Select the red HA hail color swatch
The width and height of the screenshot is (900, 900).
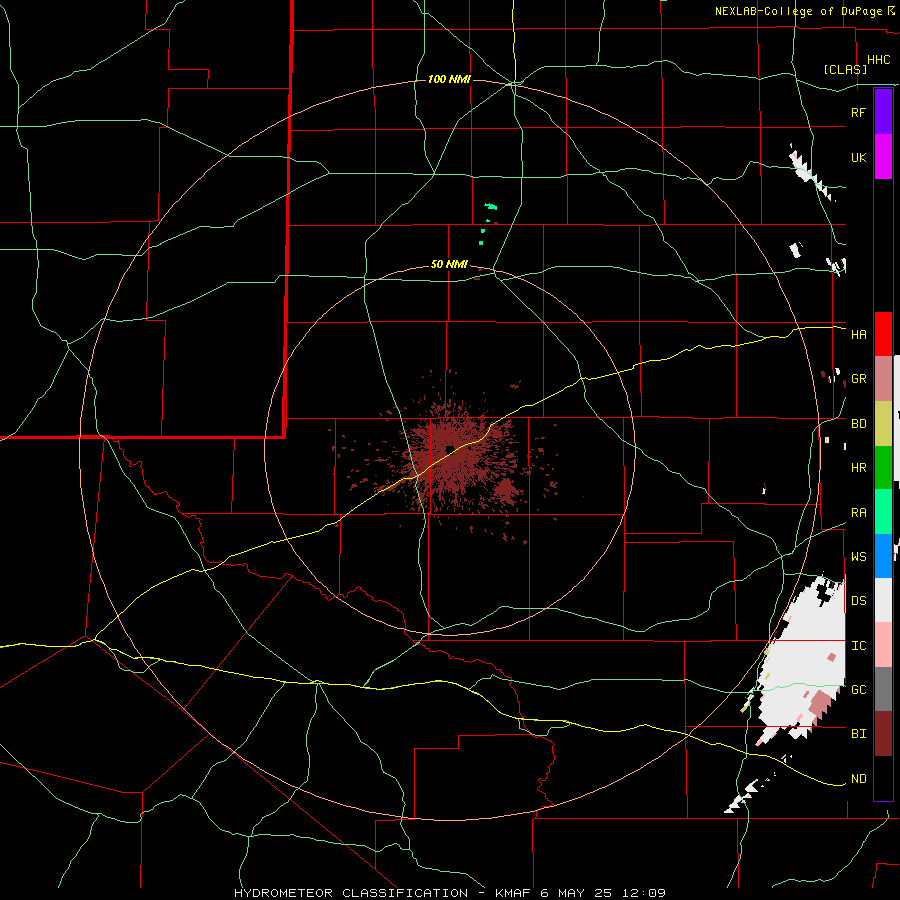point(883,334)
